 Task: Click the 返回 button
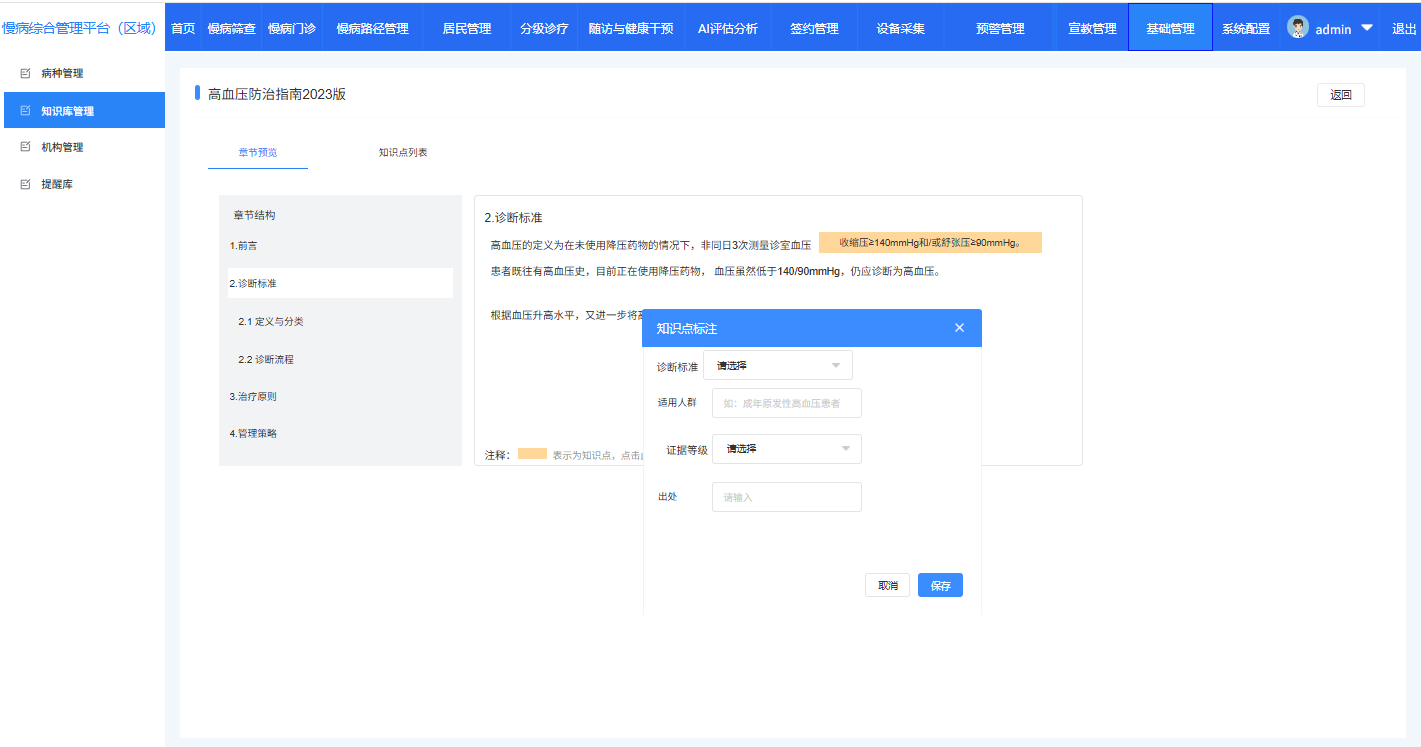tap(1340, 95)
